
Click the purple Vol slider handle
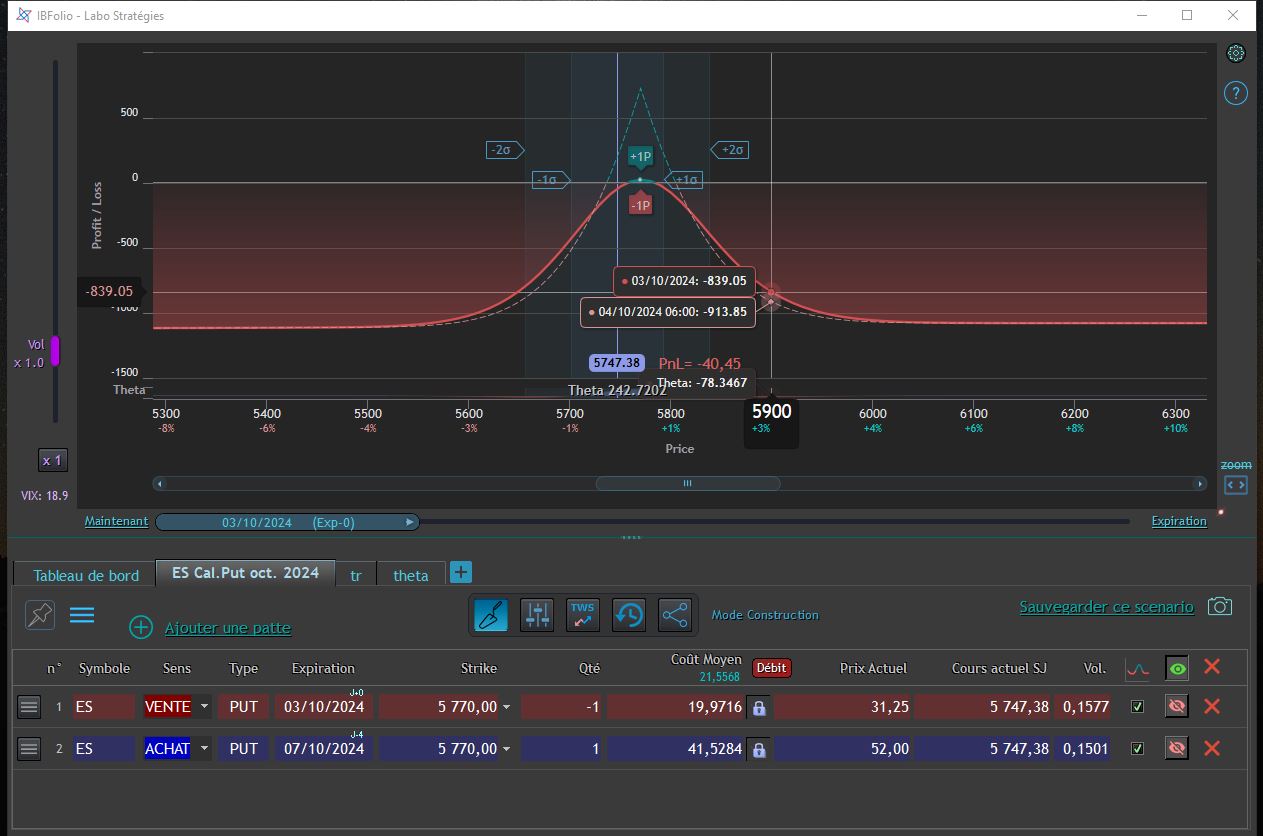click(x=56, y=351)
